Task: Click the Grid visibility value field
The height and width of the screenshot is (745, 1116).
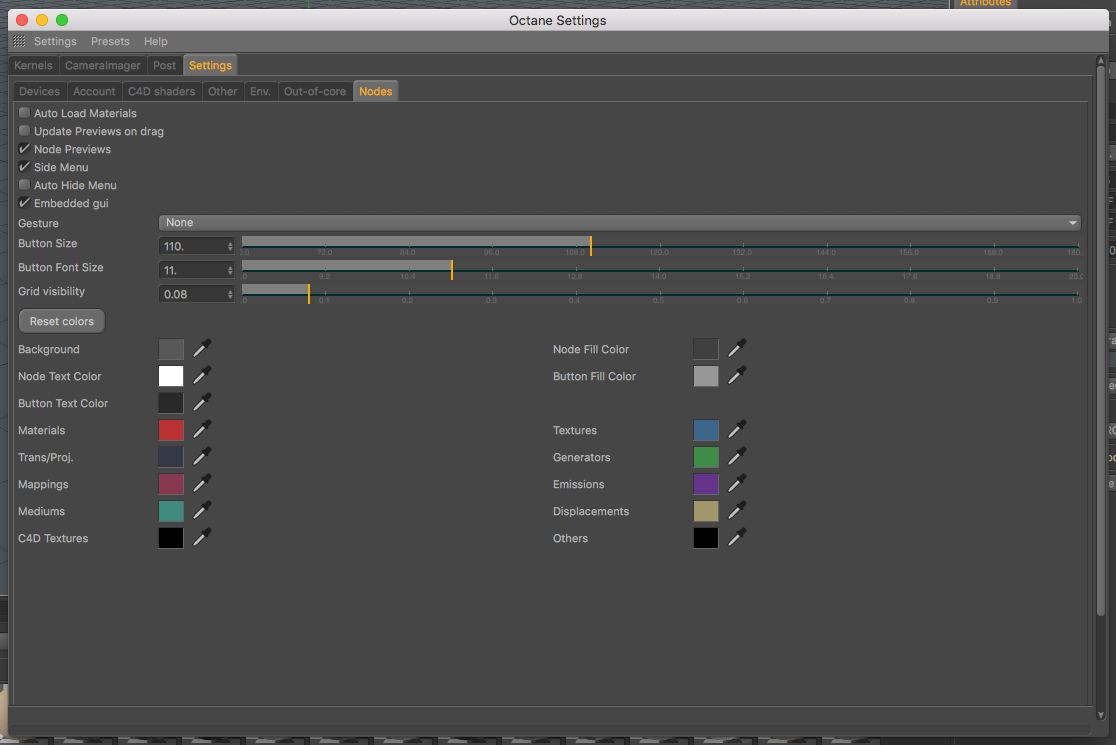Action: click(x=192, y=295)
